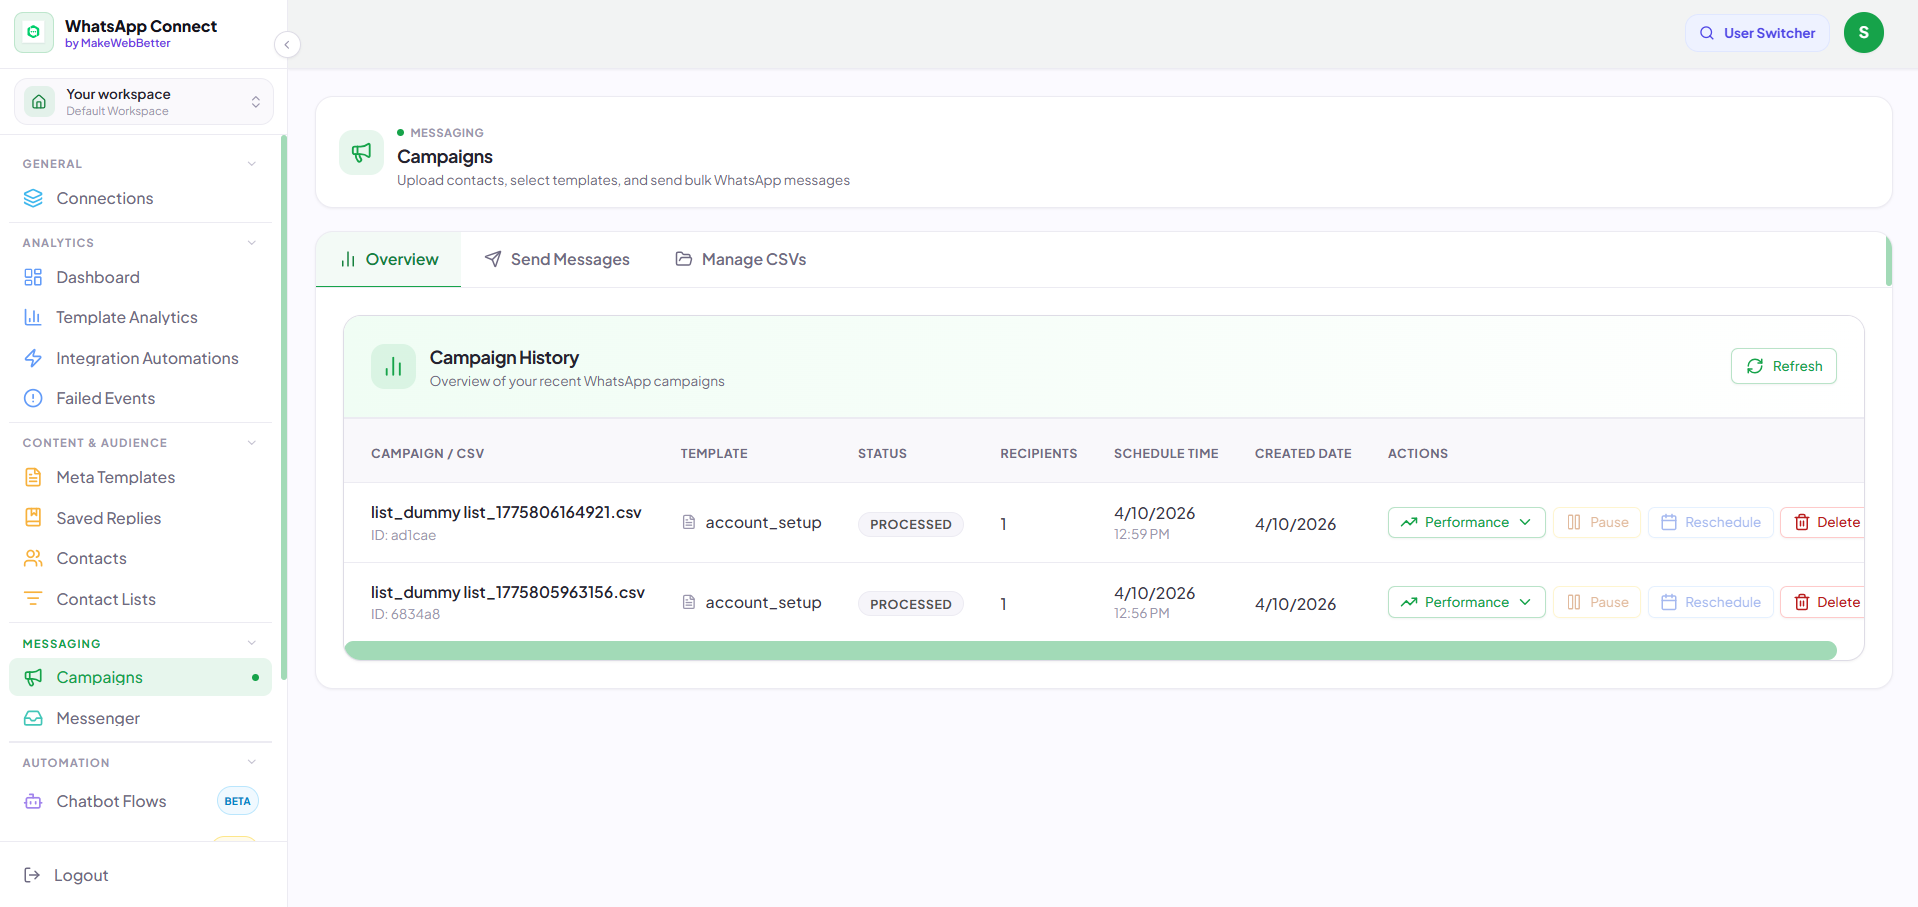This screenshot has width=1918, height=907.
Task: Switch to the Manage CSVs tab
Action: click(x=741, y=259)
